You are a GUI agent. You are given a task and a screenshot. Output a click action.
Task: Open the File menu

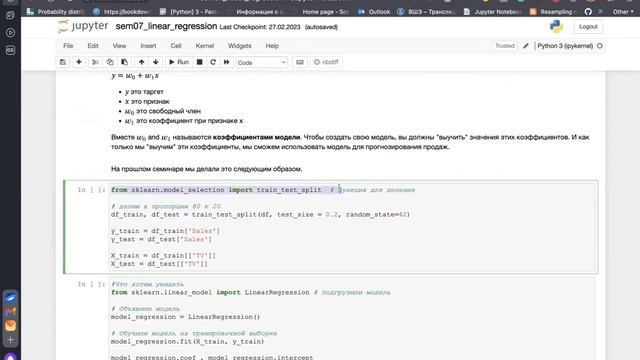pos(68,46)
